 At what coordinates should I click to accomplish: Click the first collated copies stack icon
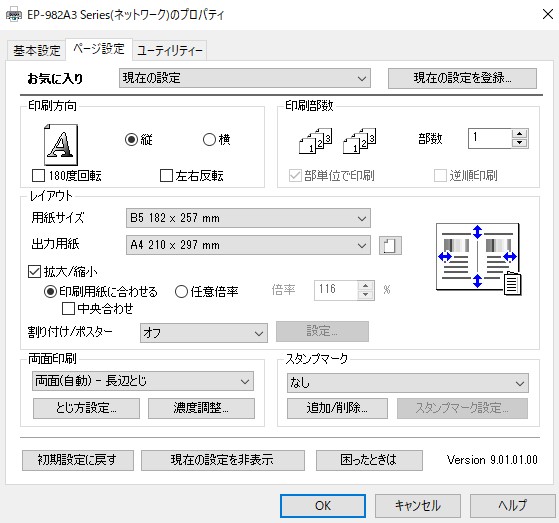tap(315, 141)
